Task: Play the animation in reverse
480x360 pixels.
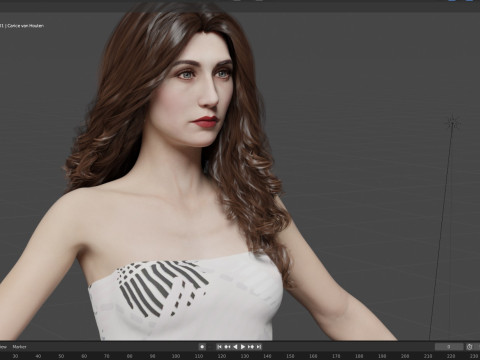Action: [235, 347]
